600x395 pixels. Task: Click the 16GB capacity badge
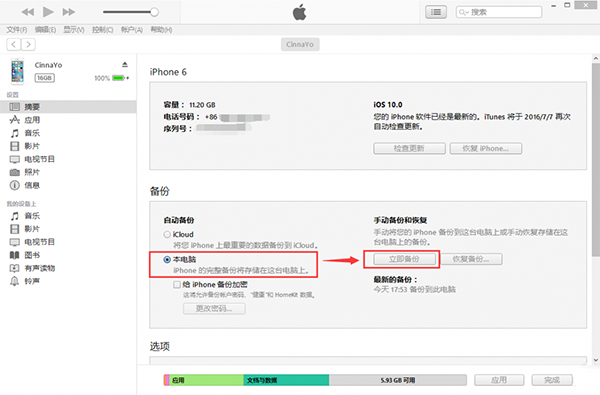[x=45, y=78]
